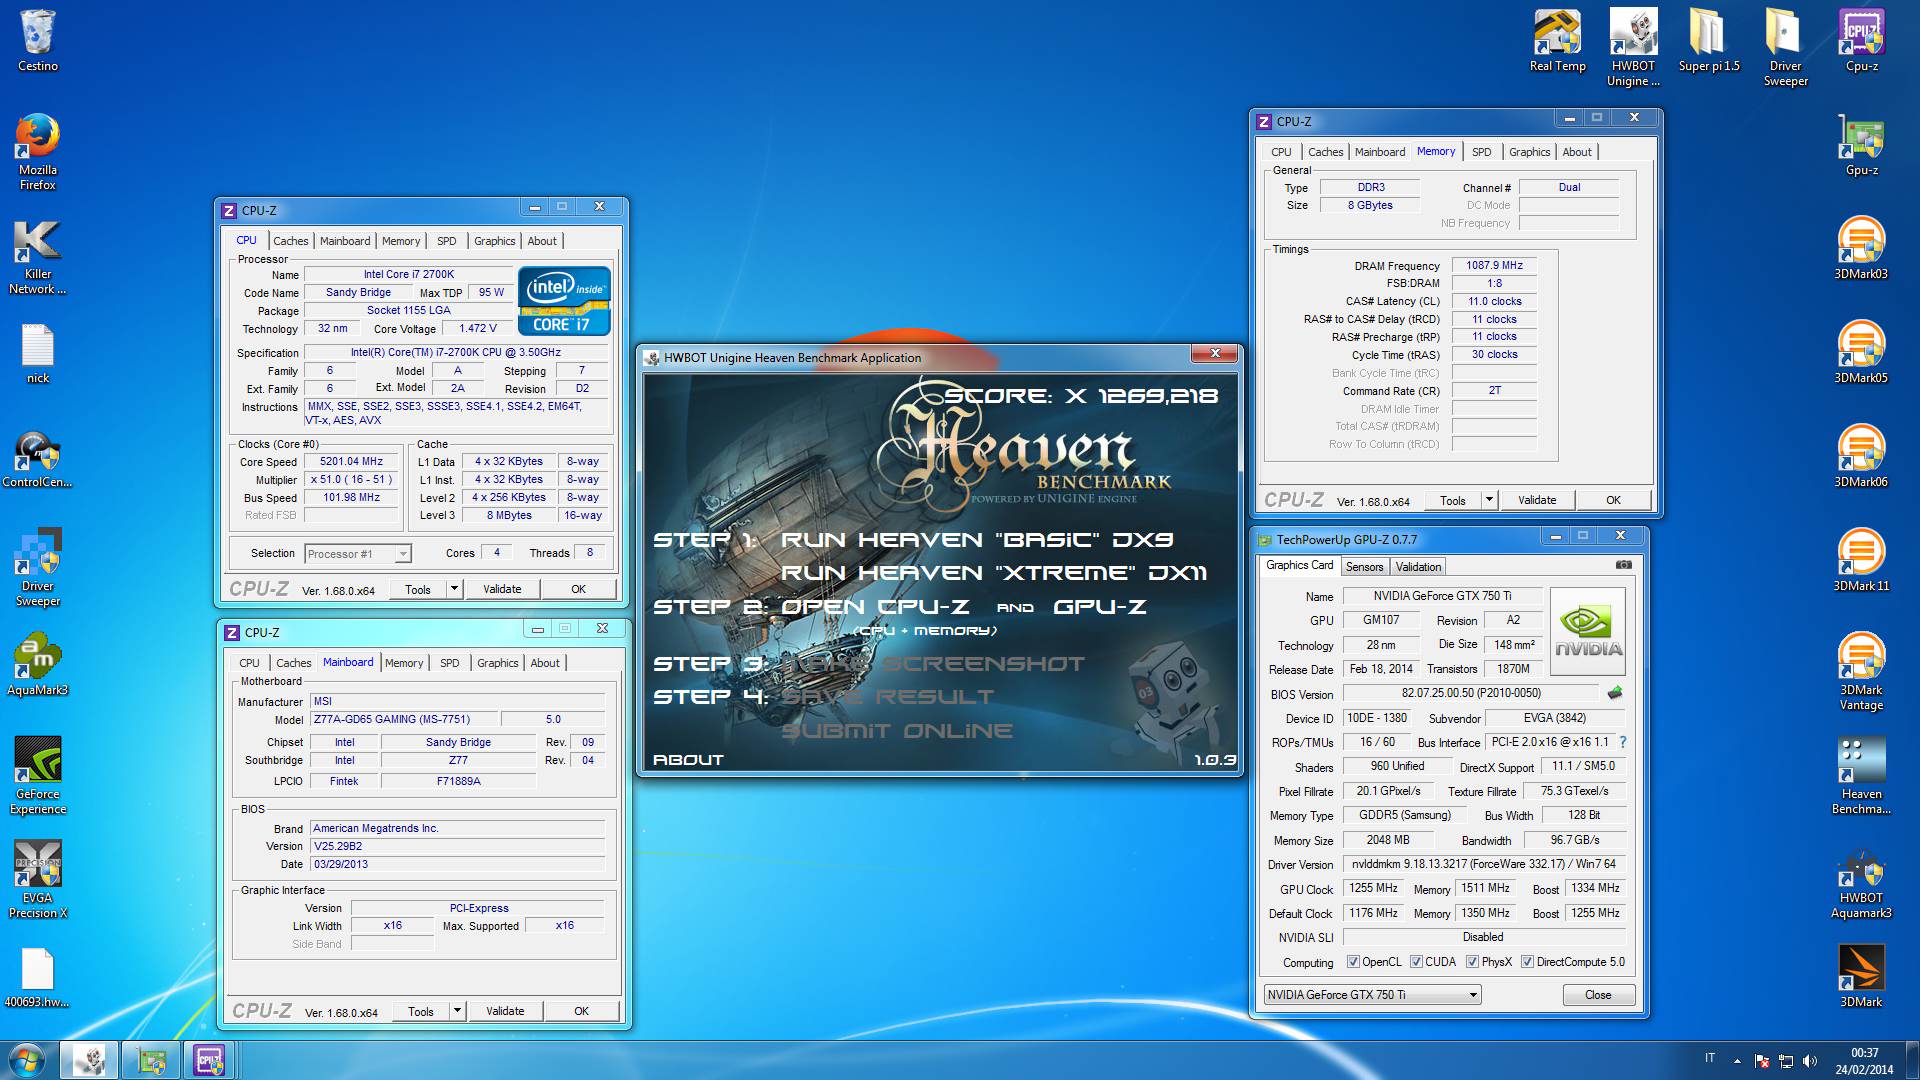The height and width of the screenshot is (1080, 1920).
Task: Open the 400693.hw file icon
Action: click(x=38, y=978)
